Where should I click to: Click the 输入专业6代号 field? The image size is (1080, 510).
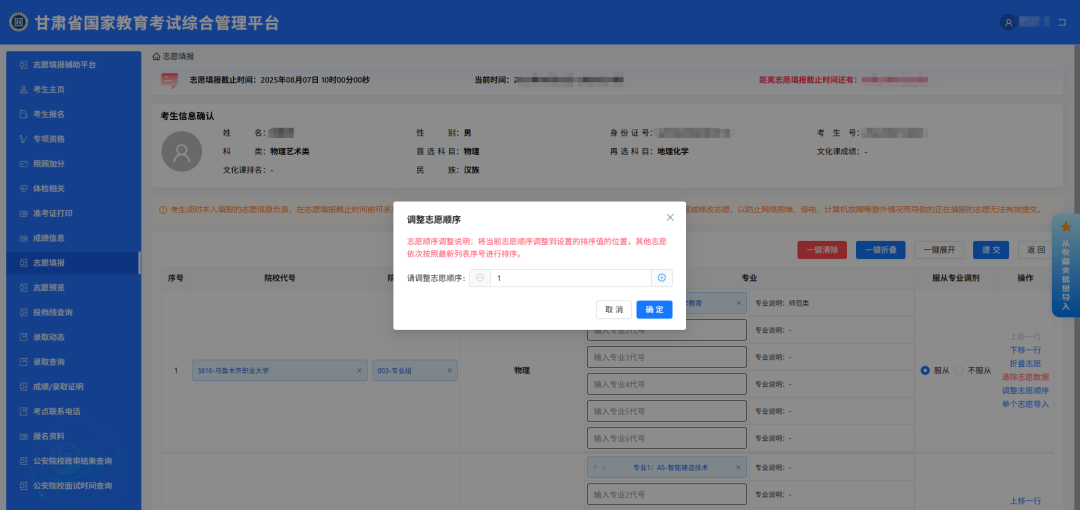tap(667, 438)
